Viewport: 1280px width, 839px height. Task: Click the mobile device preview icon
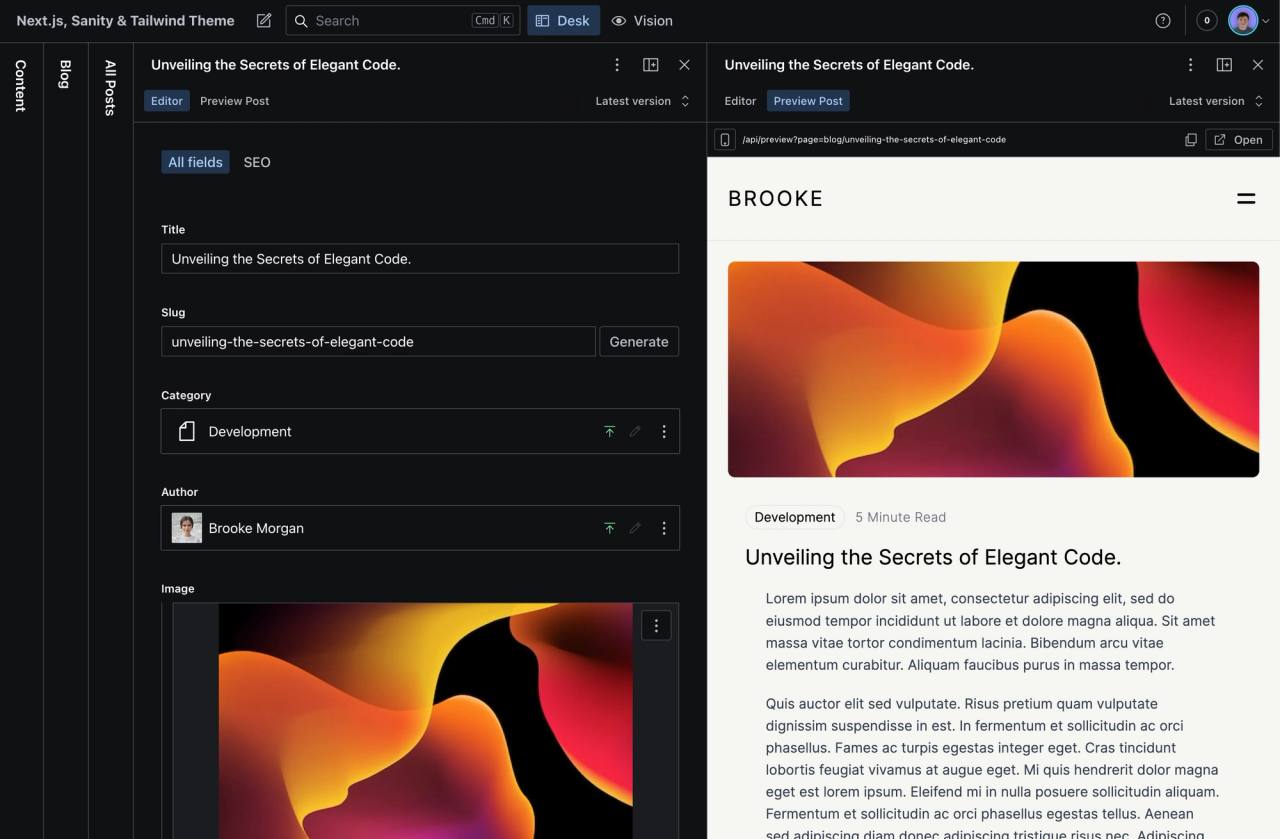pos(724,139)
